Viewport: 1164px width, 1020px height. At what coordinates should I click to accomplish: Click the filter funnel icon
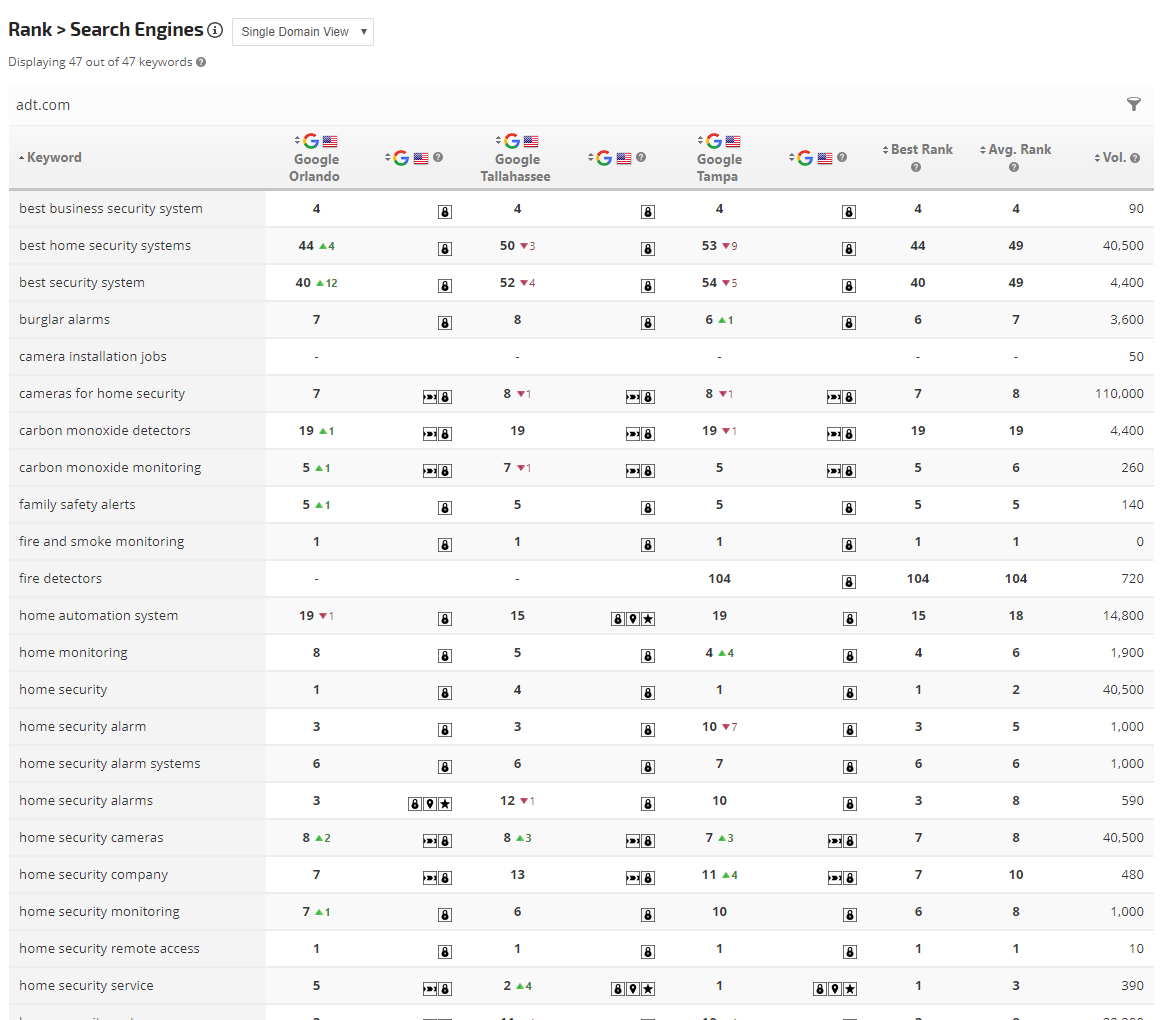(1133, 104)
